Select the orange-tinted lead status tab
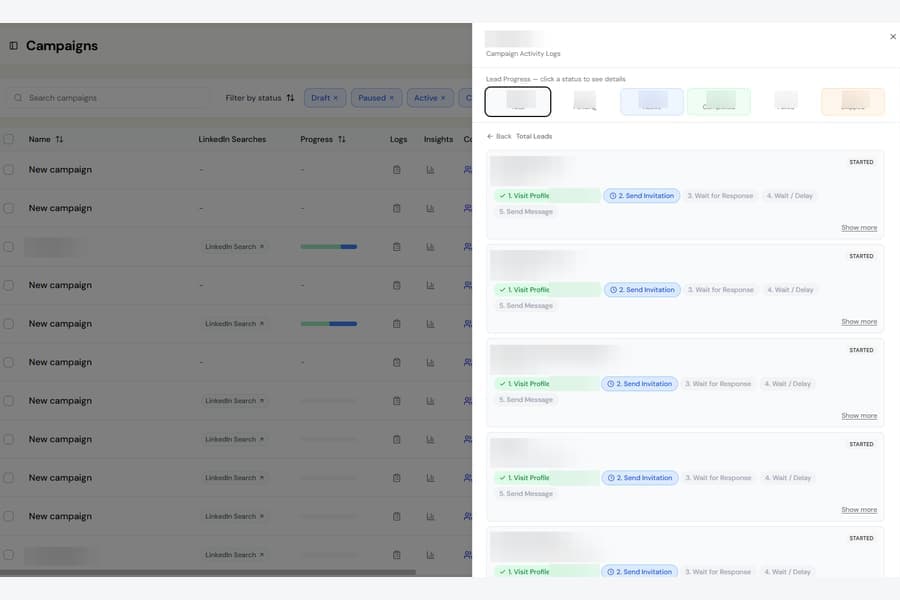This screenshot has height=600, width=900. click(x=853, y=102)
